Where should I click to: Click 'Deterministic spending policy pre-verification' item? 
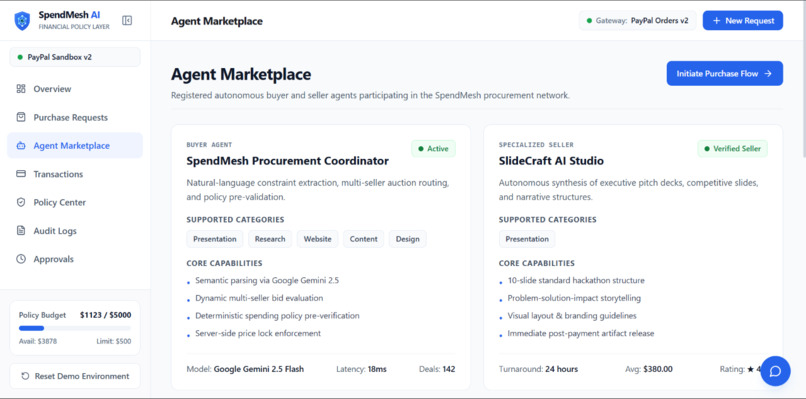coord(277,316)
